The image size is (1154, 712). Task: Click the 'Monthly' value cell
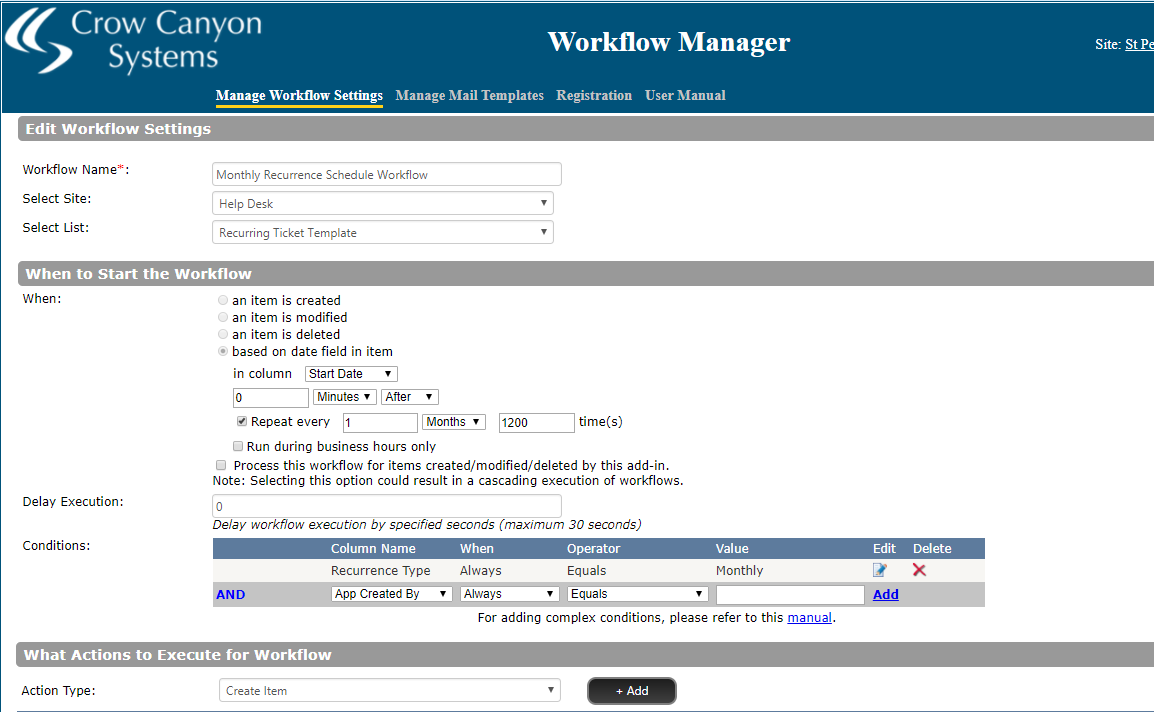click(740, 571)
